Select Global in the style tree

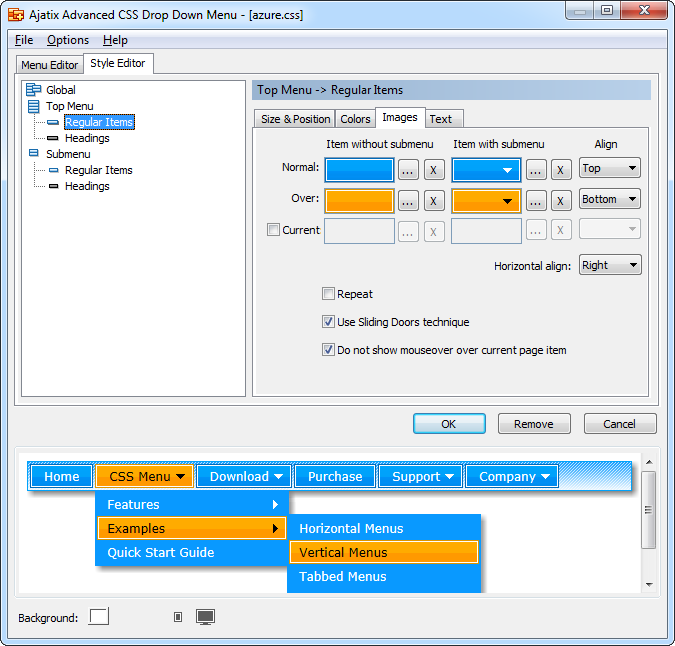61,90
